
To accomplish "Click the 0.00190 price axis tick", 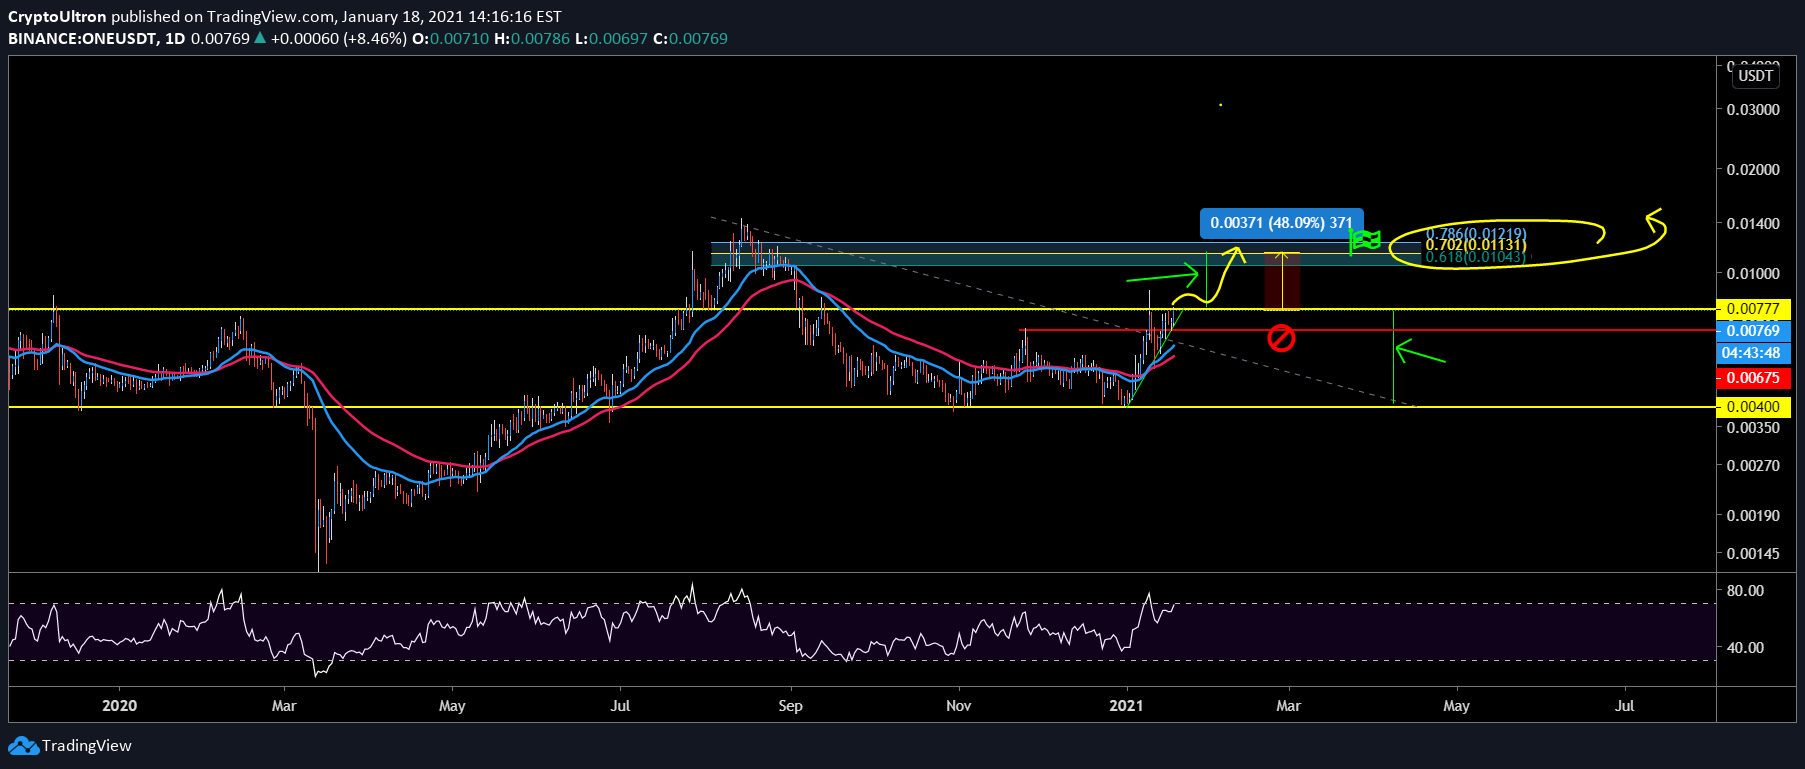I will [1753, 515].
